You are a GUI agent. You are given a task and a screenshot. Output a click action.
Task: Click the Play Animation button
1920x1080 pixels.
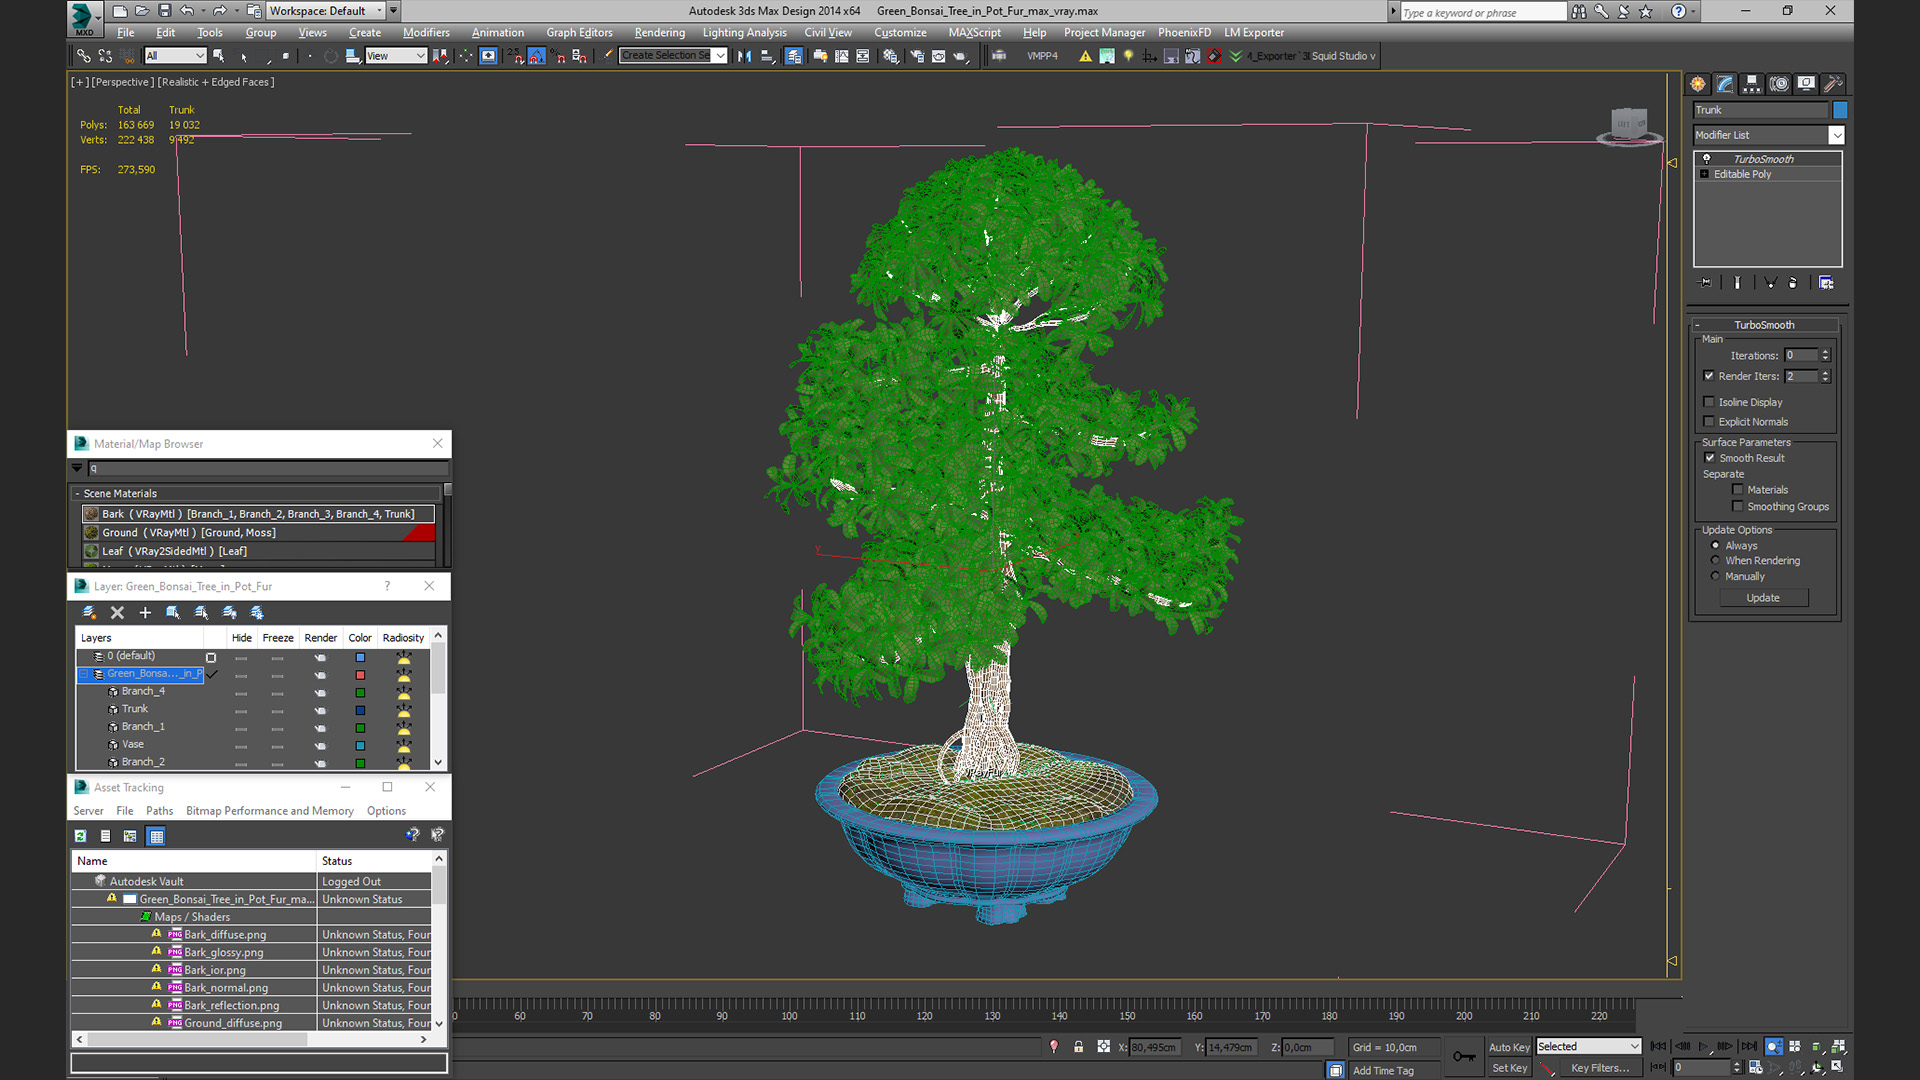click(x=1703, y=1046)
